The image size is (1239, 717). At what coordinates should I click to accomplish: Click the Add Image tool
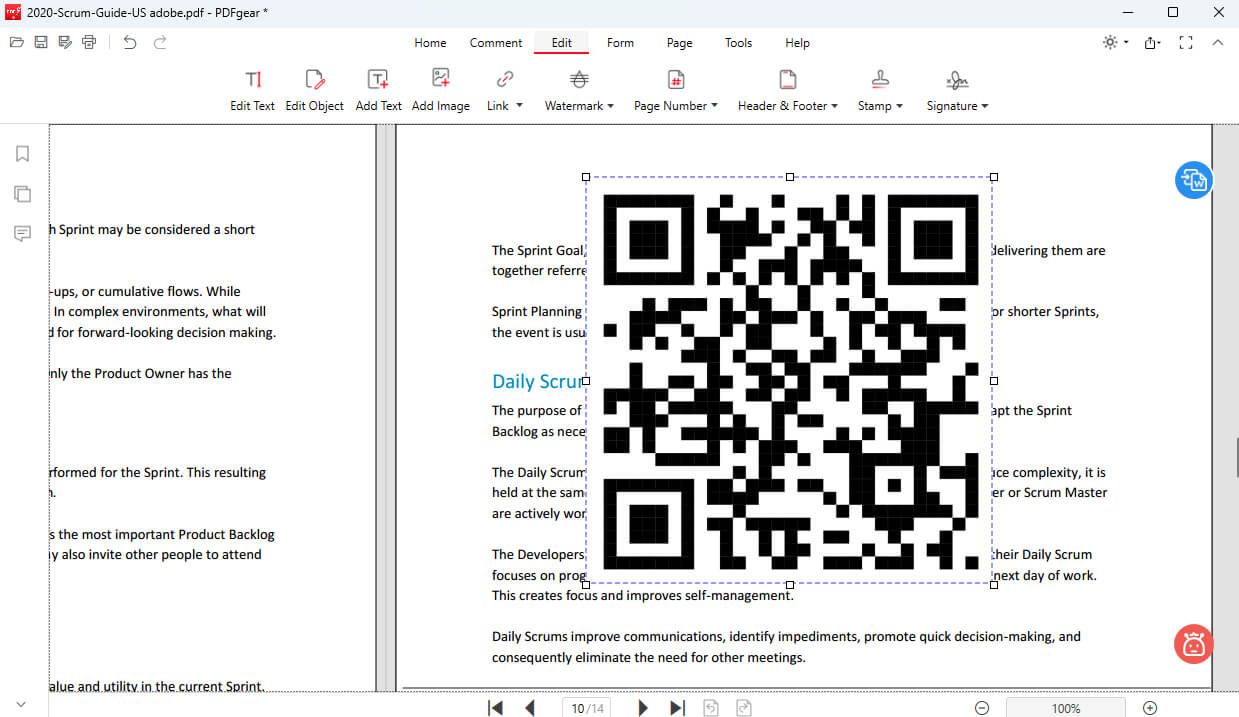click(440, 90)
